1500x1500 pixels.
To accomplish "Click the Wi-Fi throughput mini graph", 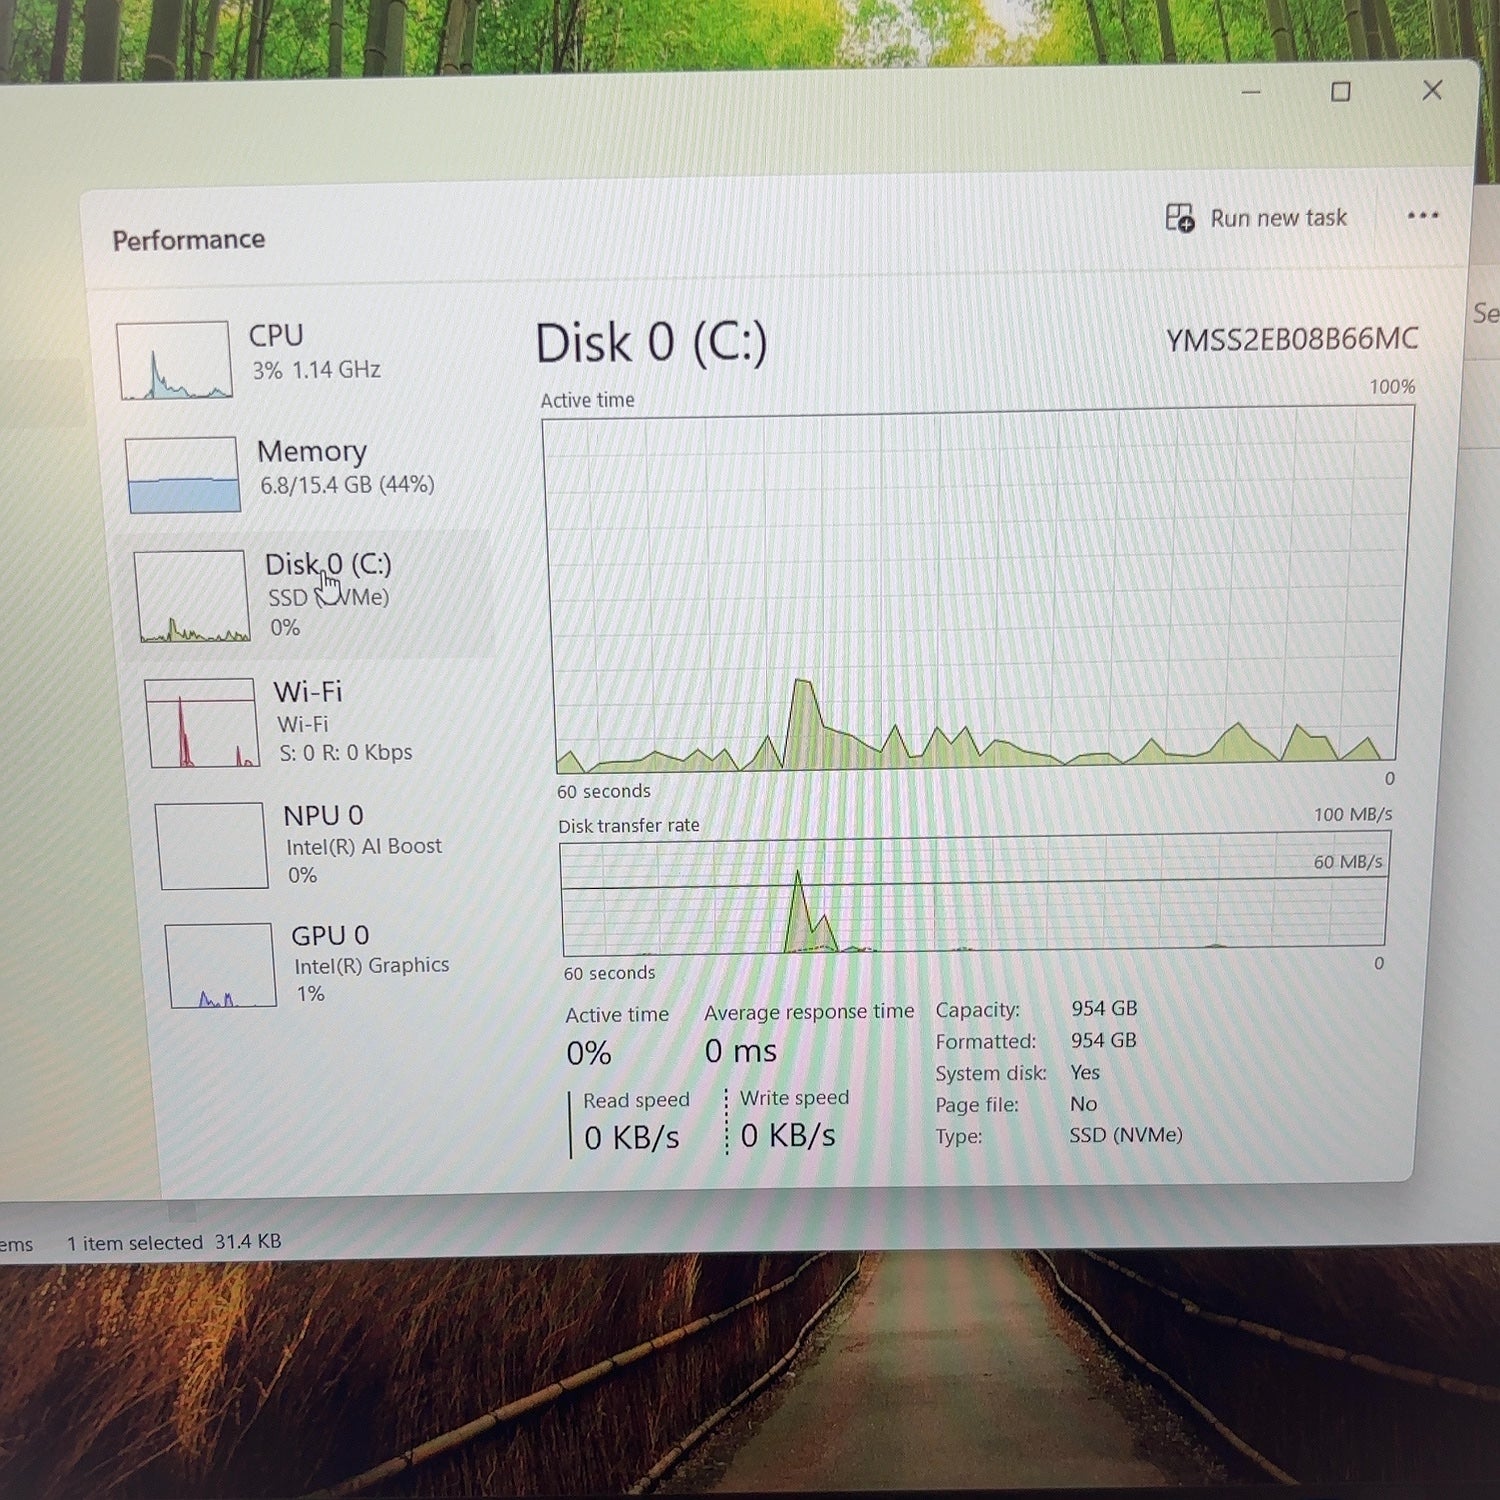I will 201,723.
